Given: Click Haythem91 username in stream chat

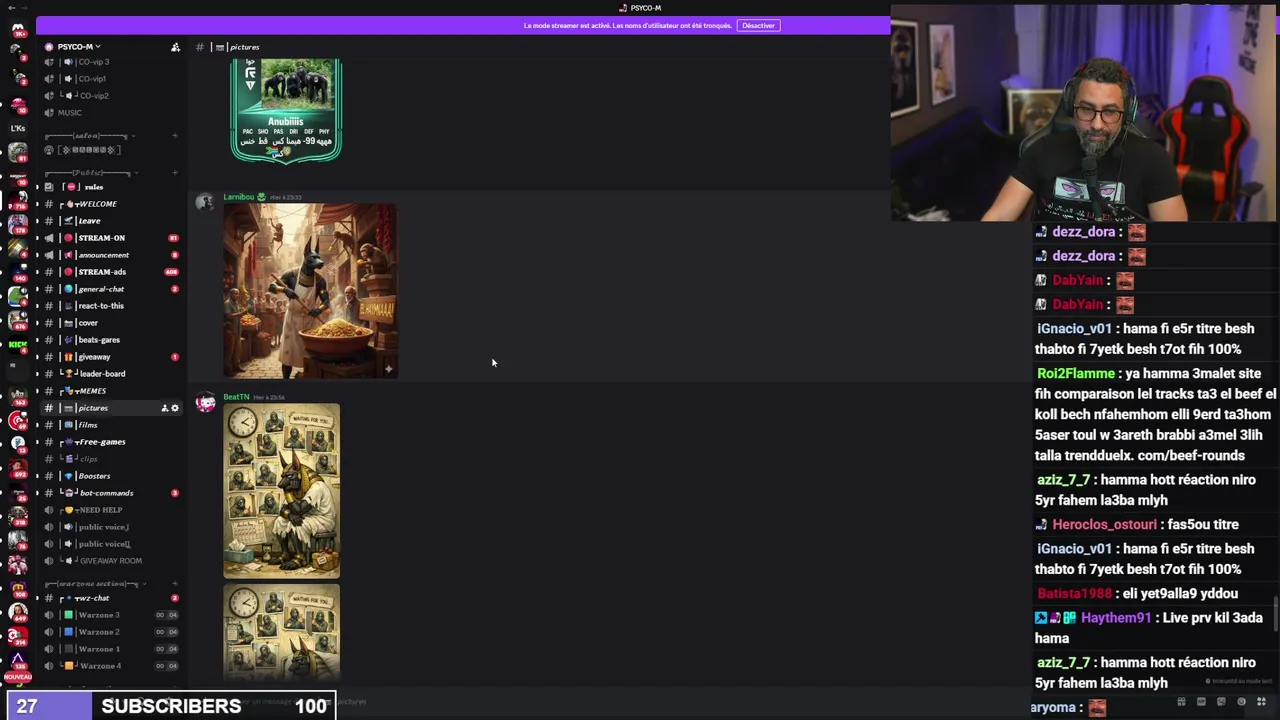Looking at the screenshot, I should pyautogui.click(x=1115, y=618).
